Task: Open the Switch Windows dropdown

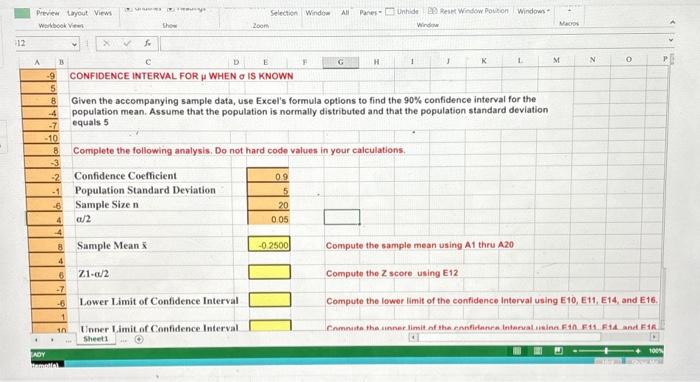Action: (533, 11)
